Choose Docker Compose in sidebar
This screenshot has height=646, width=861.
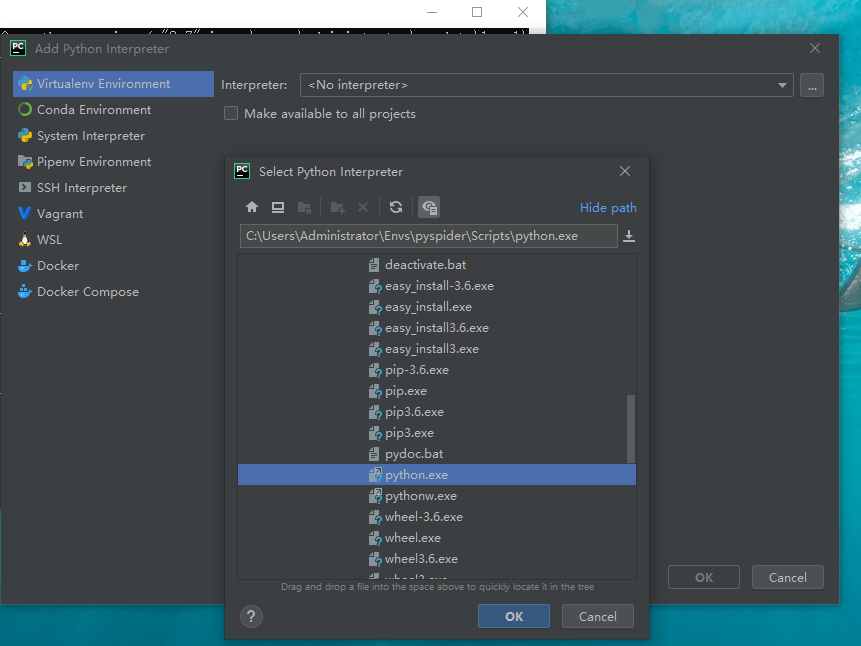pyautogui.click(x=113, y=292)
